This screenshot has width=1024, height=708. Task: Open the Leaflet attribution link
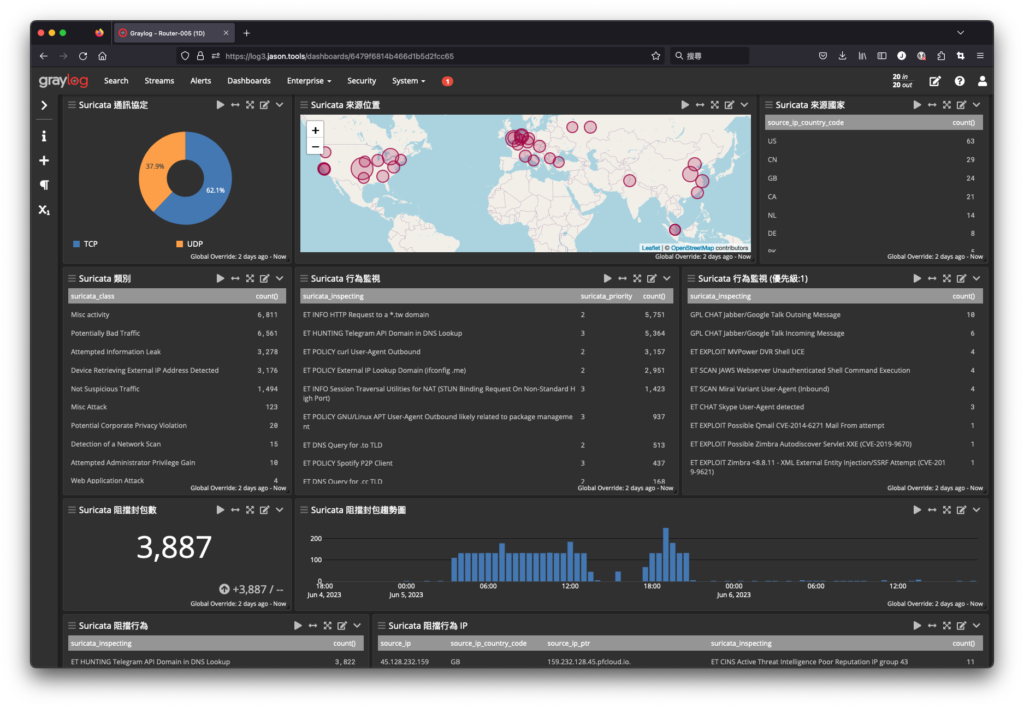click(650, 248)
